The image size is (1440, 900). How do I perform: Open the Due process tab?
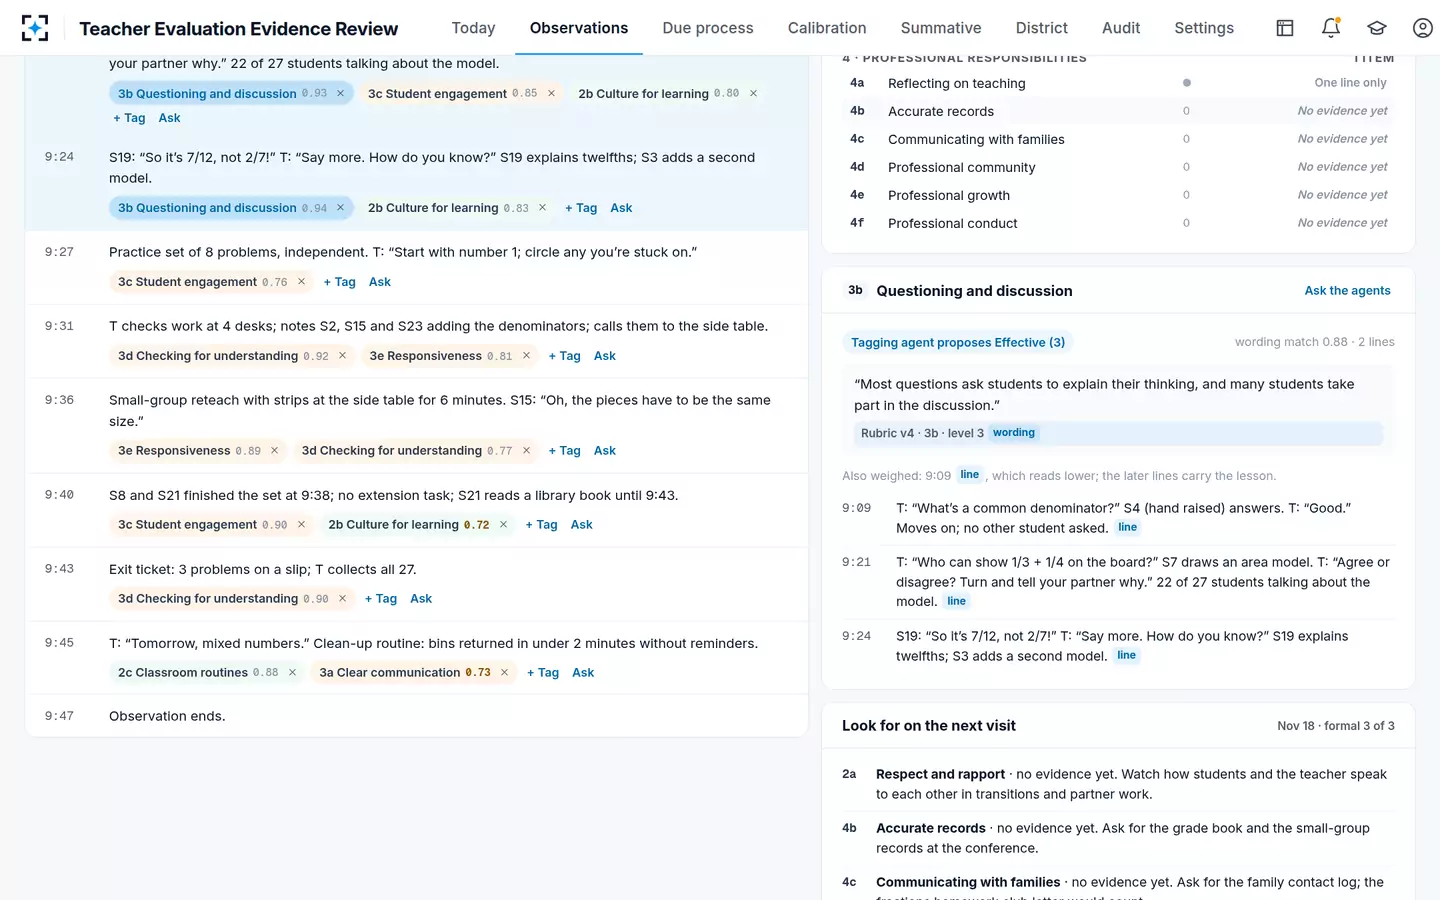708,28
